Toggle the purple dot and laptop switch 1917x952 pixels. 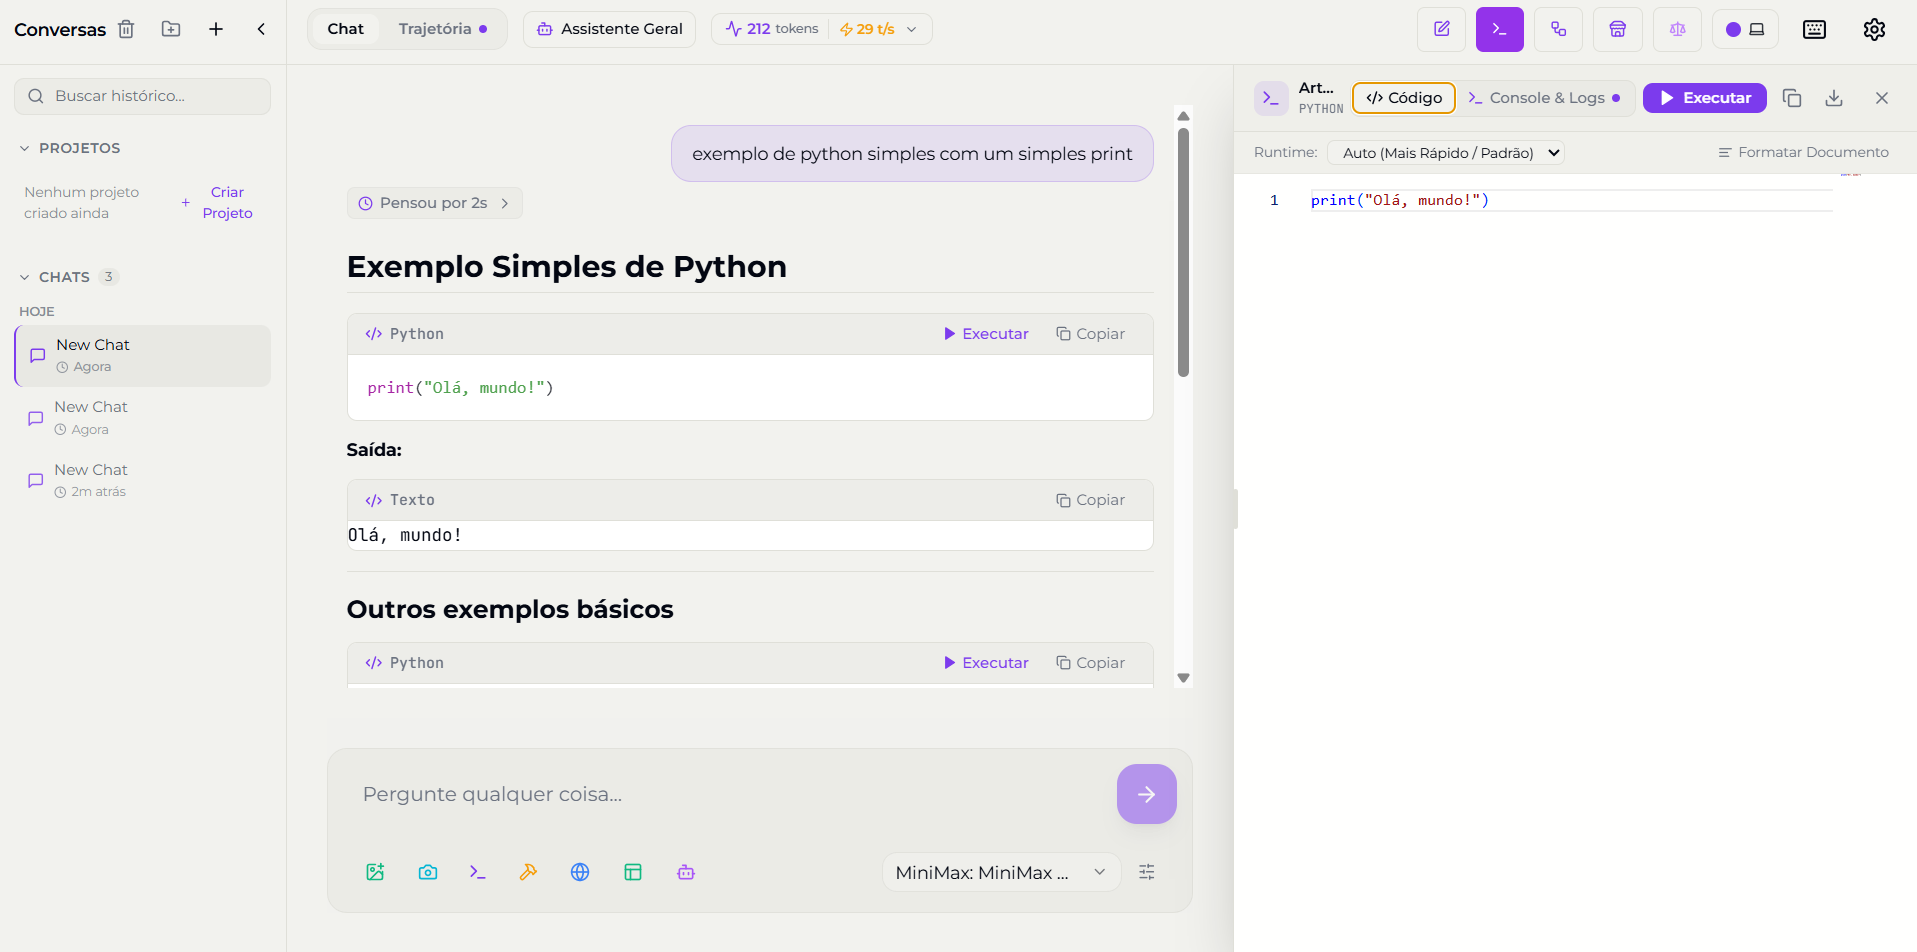pos(1745,29)
